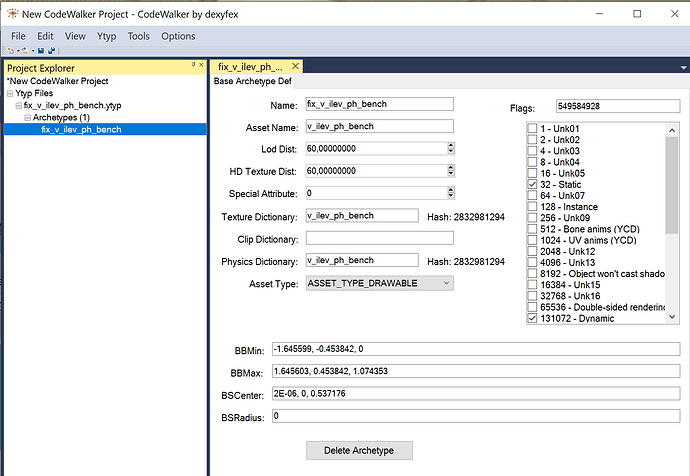
Task: Click into the Name field
Action: tap(379, 104)
